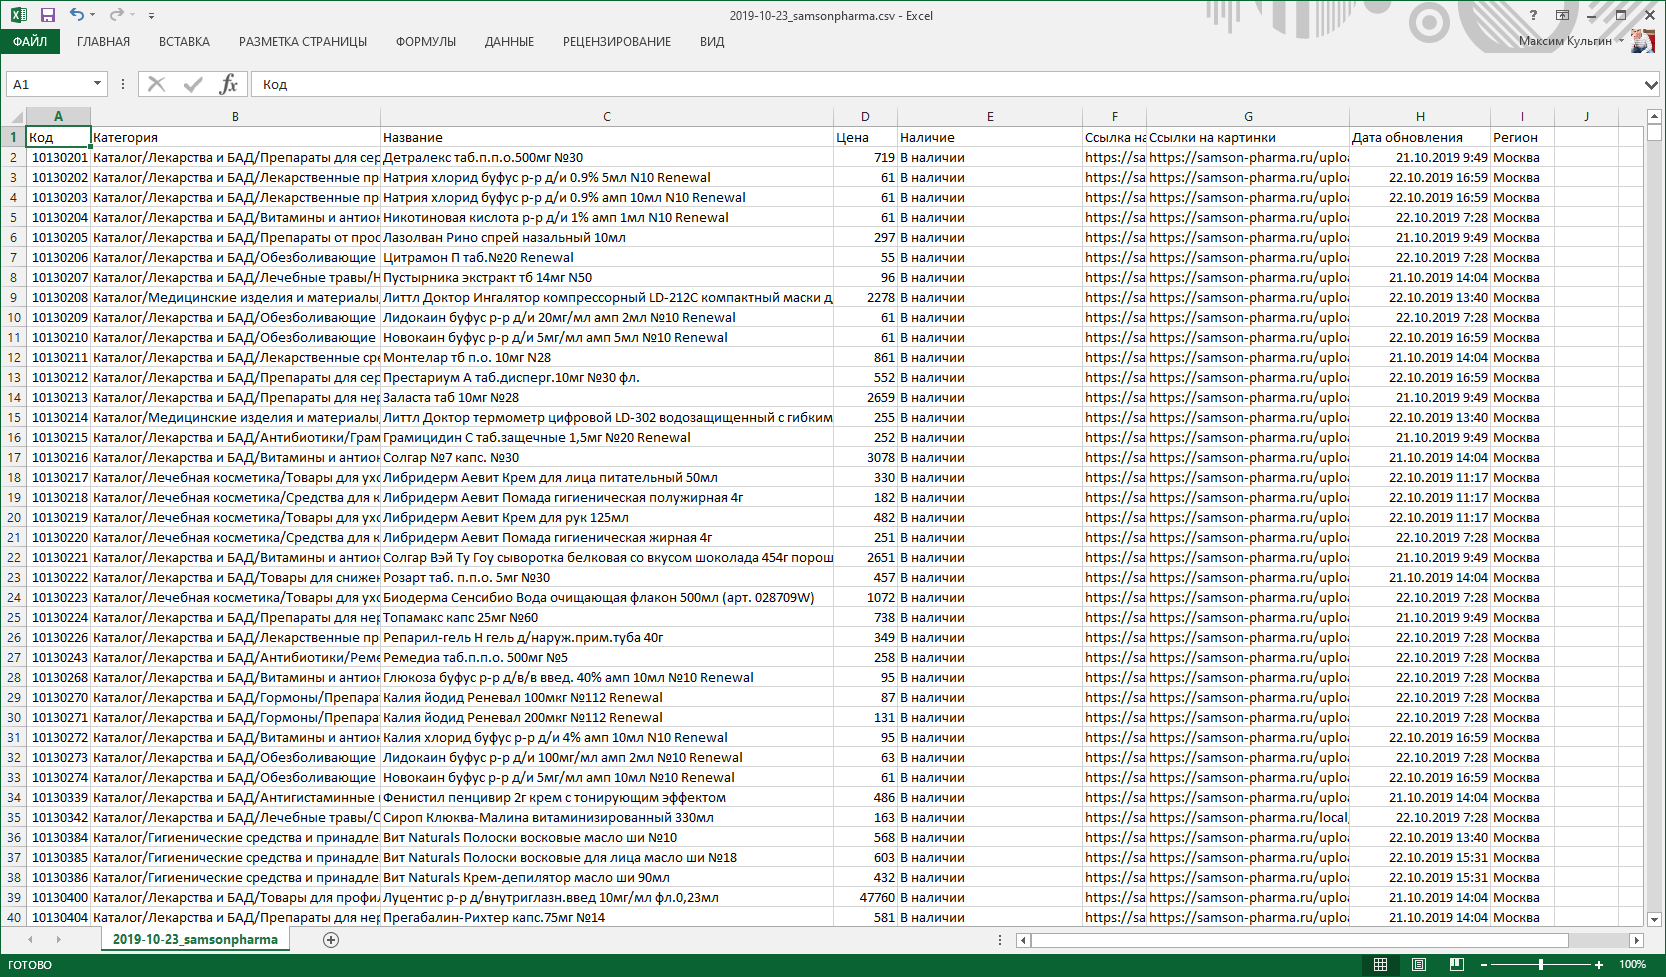
Task: Click the Redo arrow icon
Action: tap(116, 15)
